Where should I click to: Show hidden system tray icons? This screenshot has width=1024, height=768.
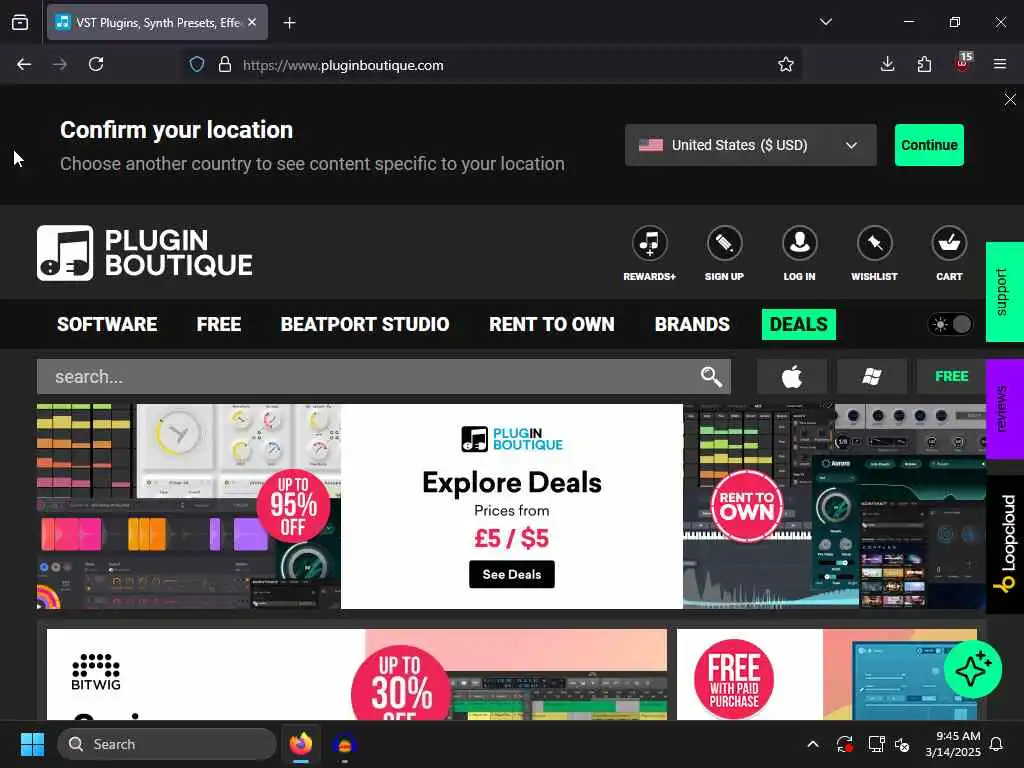[812, 744]
